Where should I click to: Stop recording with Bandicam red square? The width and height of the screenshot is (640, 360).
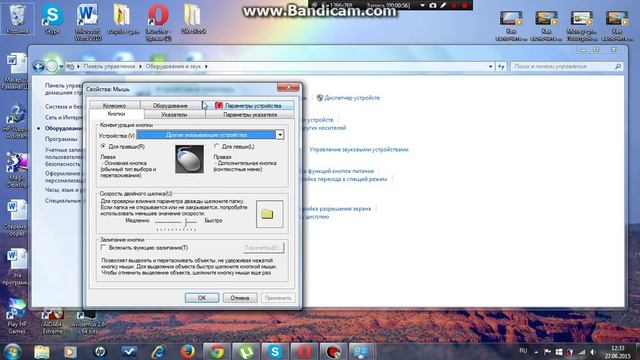tap(464, 5)
